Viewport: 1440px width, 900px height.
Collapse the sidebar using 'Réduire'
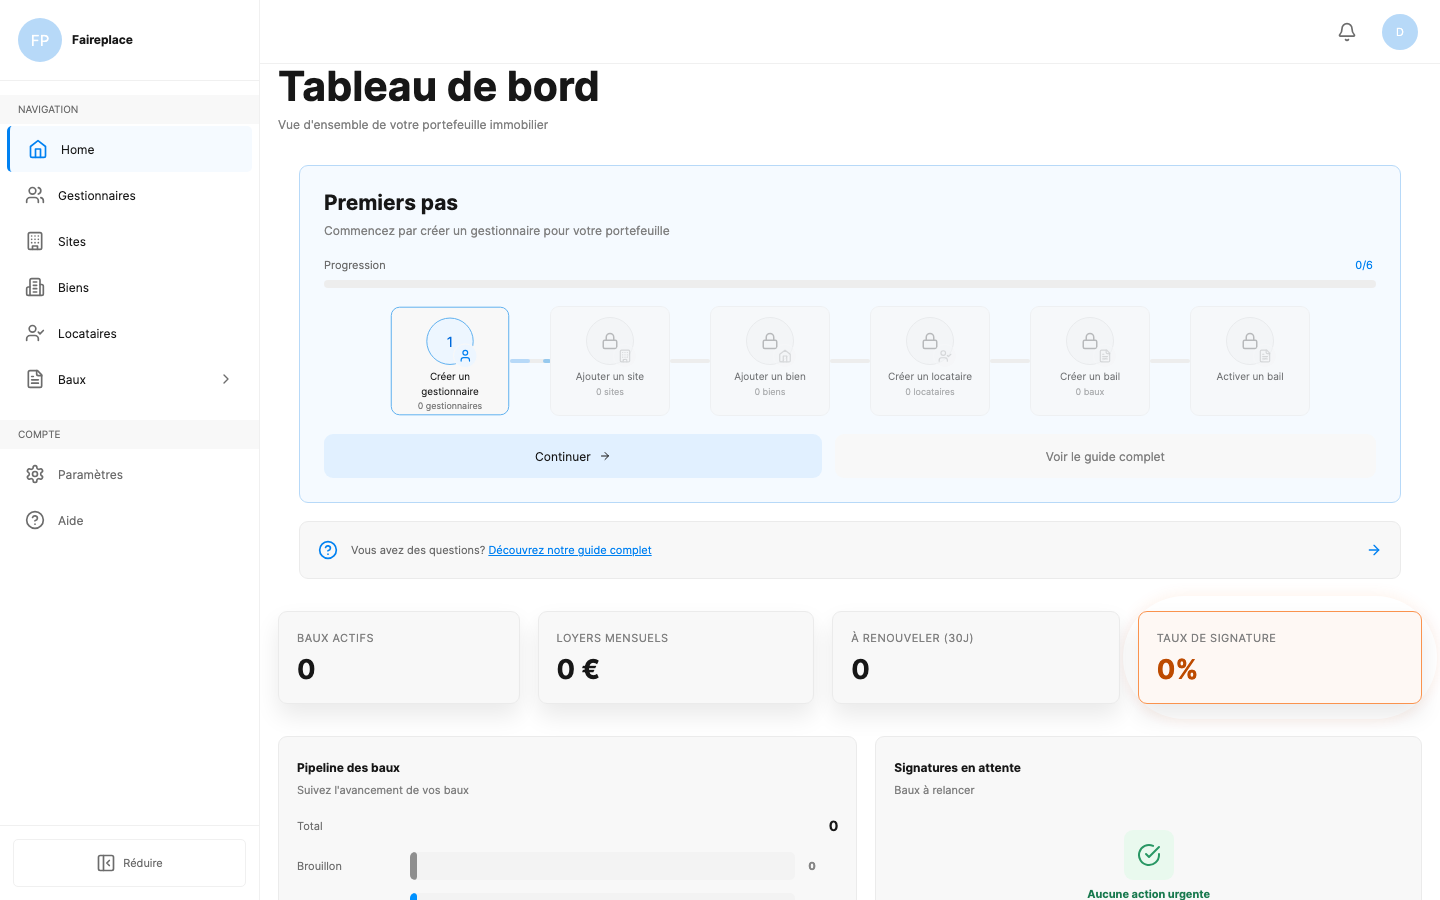point(129,862)
